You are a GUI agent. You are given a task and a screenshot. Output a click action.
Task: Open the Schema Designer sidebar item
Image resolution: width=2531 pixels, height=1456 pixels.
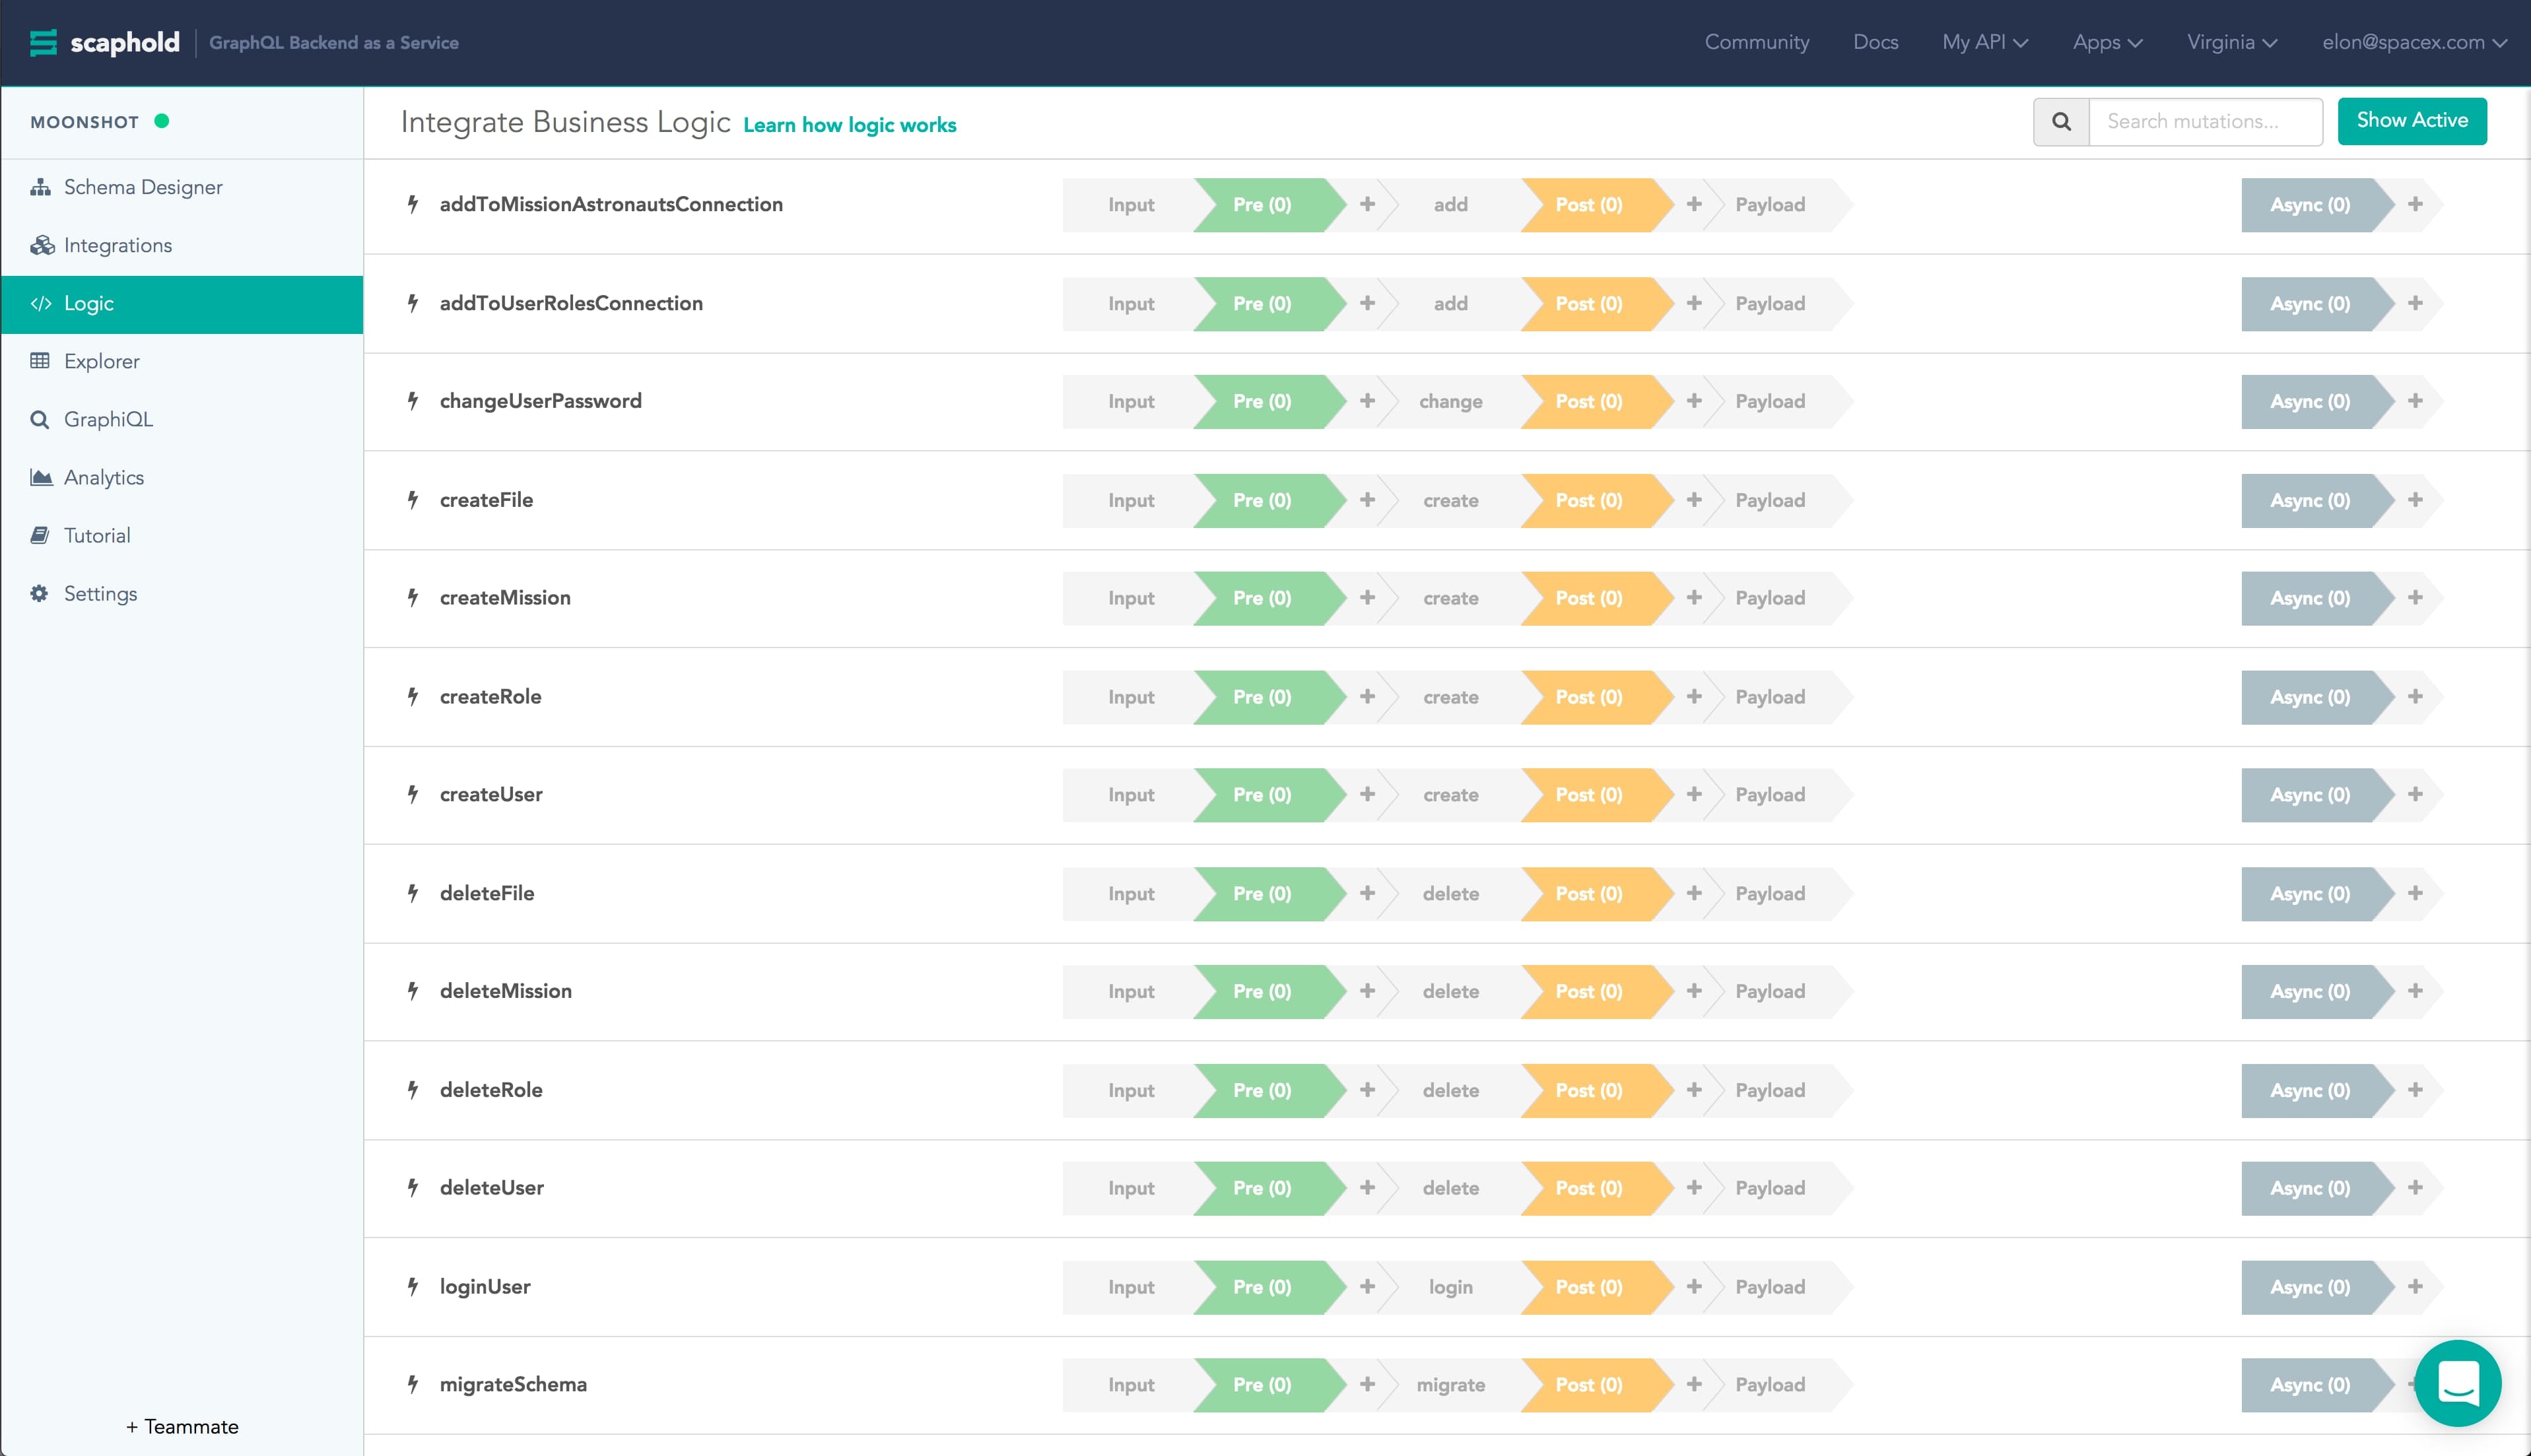pos(142,187)
